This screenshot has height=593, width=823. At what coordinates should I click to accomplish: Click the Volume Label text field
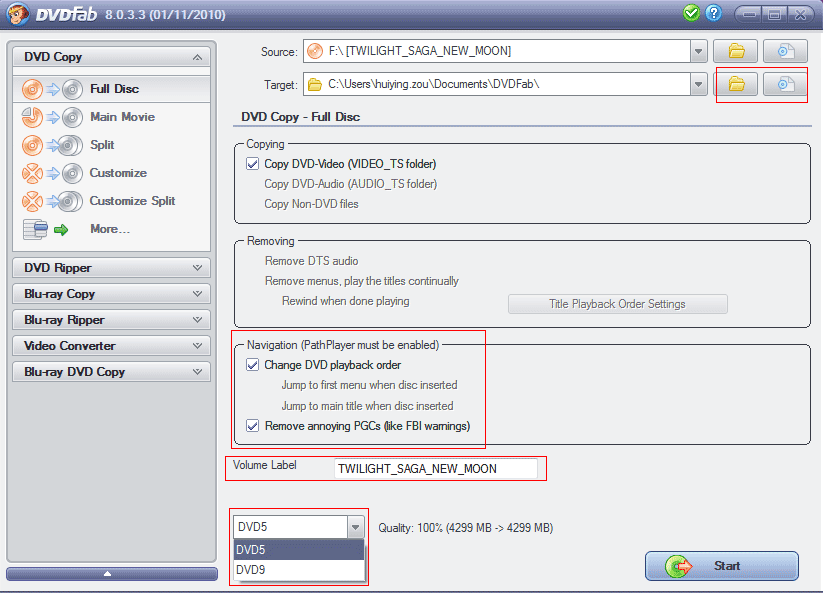(x=436, y=469)
